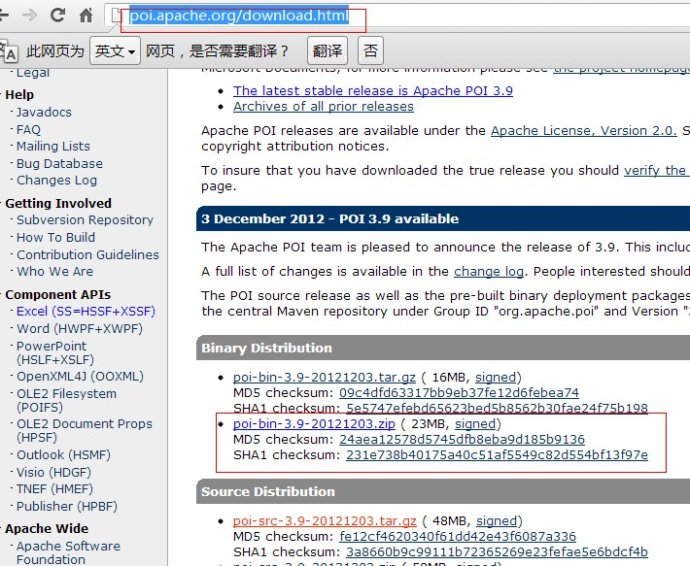Open Contribution Guidelines link
The image size is (690, 566).
88,254
